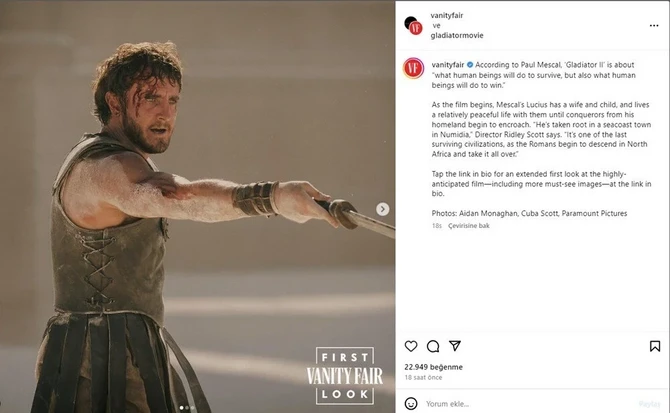This screenshot has height=413, width=670.
Task: Click inside the "Yorum ekle..." comment field
Action: click(x=528, y=404)
